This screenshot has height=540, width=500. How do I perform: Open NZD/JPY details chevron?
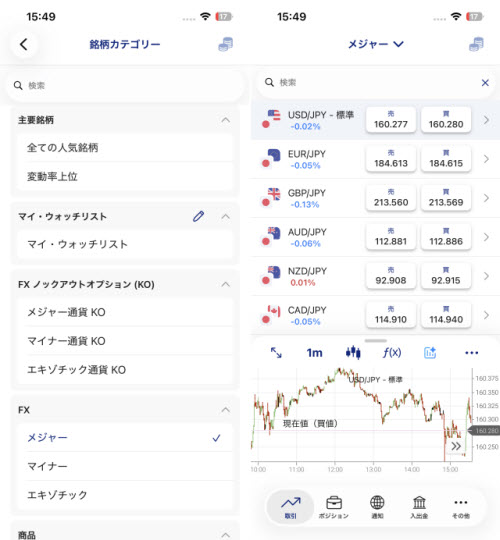coord(486,276)
